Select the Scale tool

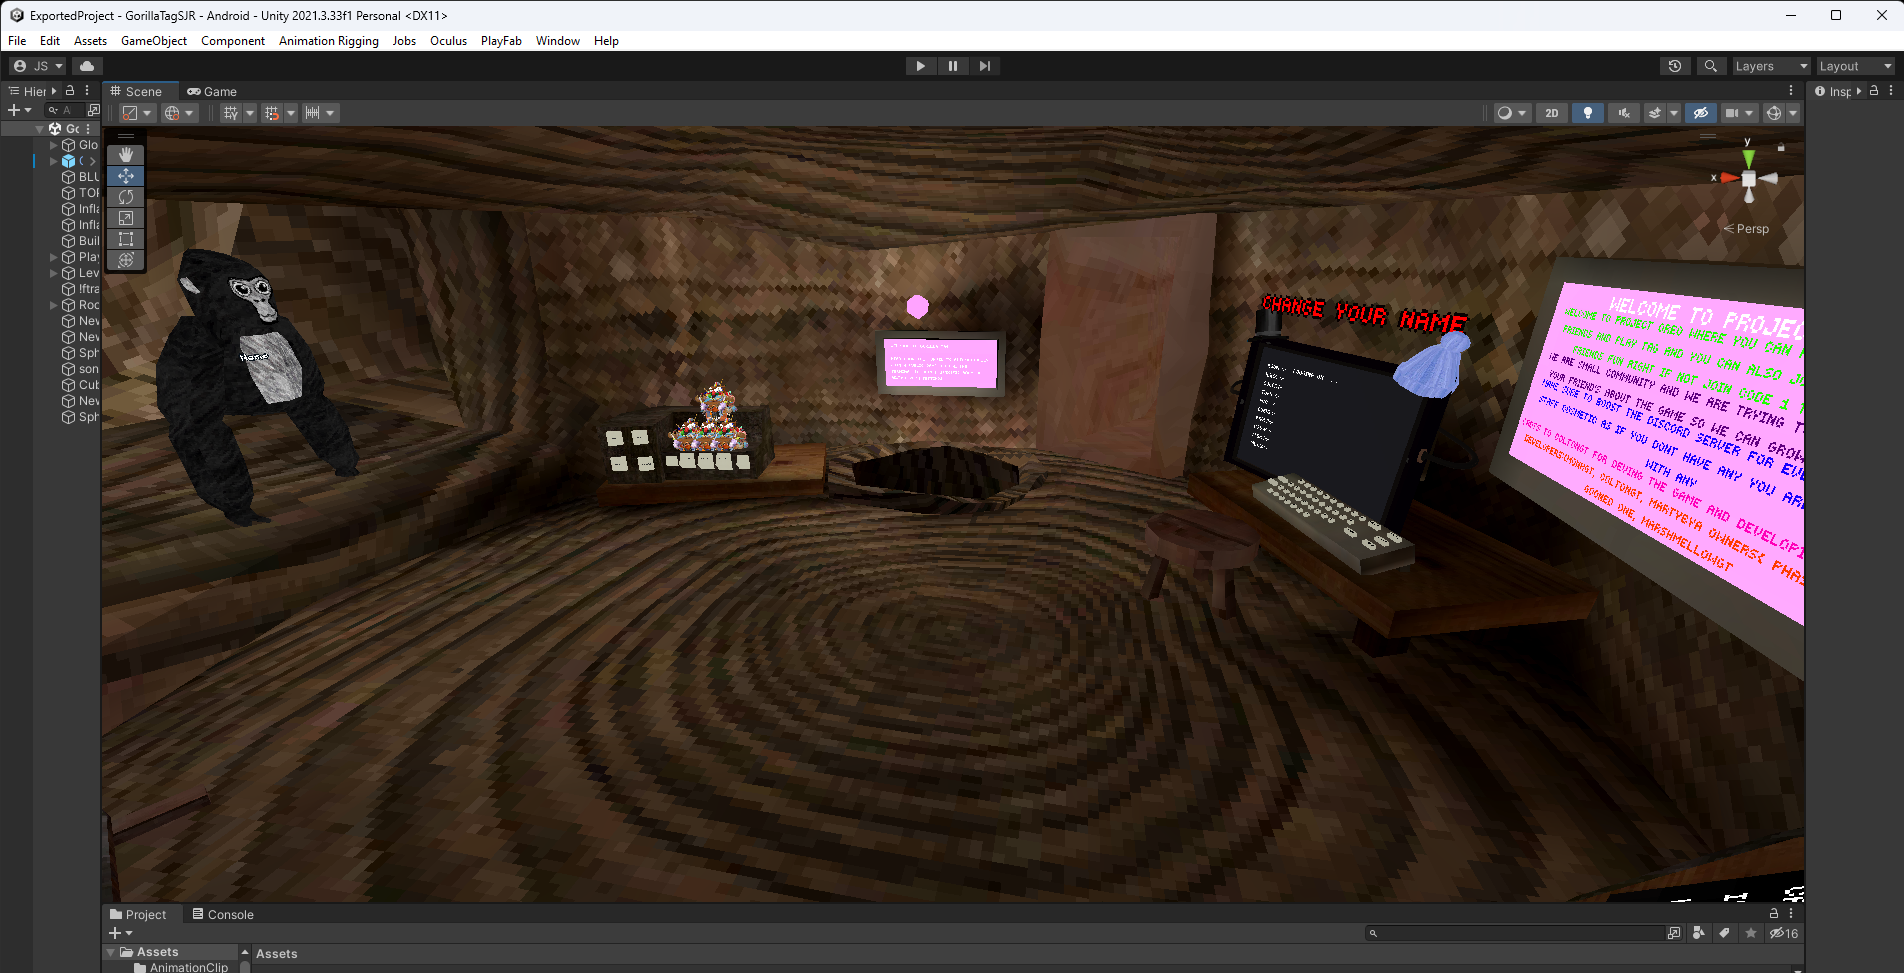tap(126, 218)
